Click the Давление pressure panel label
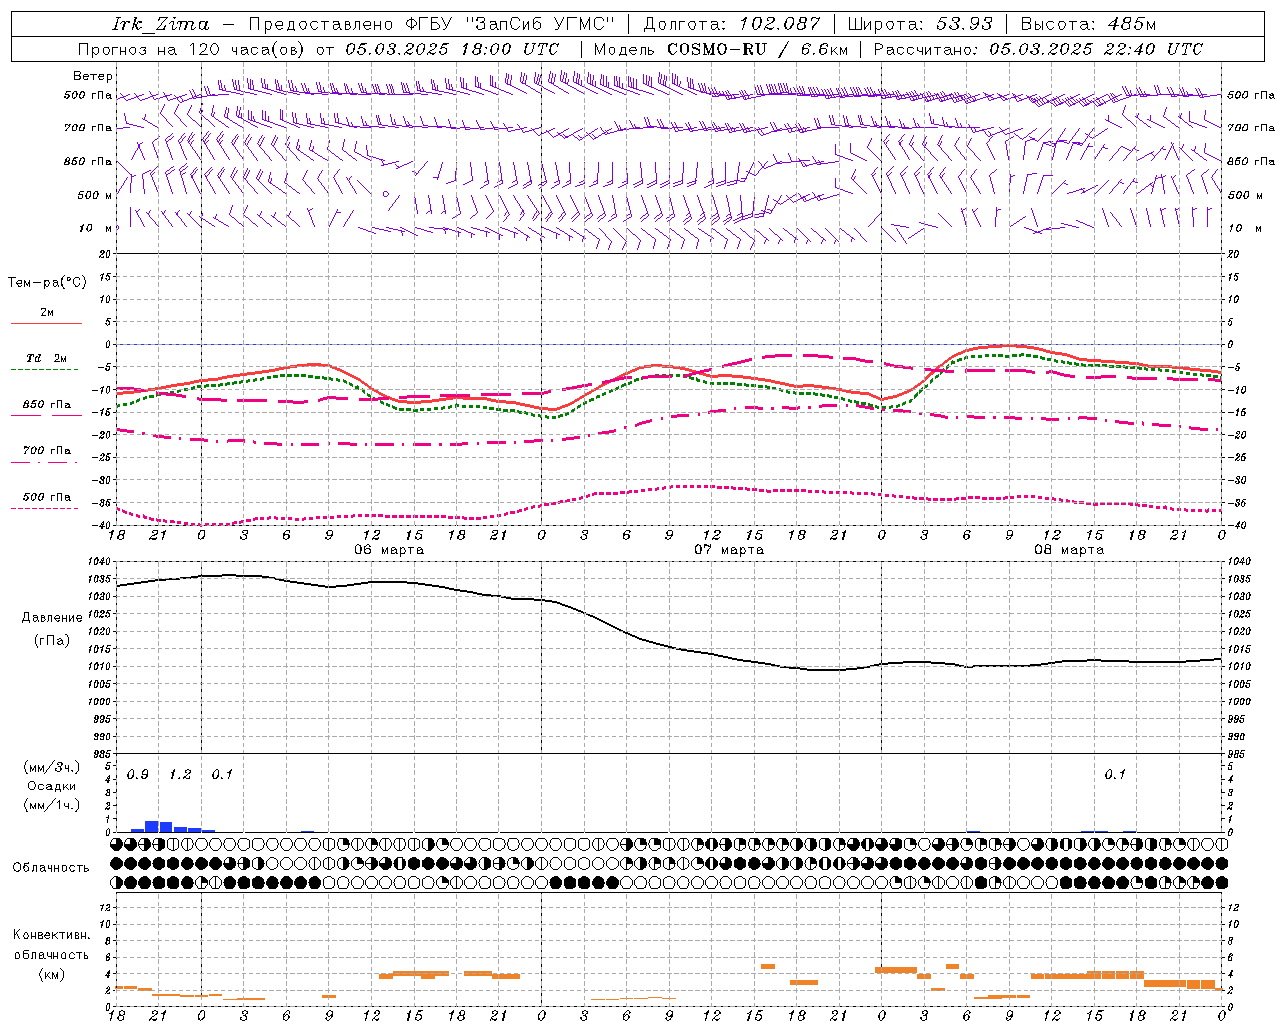This screenshot has width=1280, height=1024. tap(50, 618)
